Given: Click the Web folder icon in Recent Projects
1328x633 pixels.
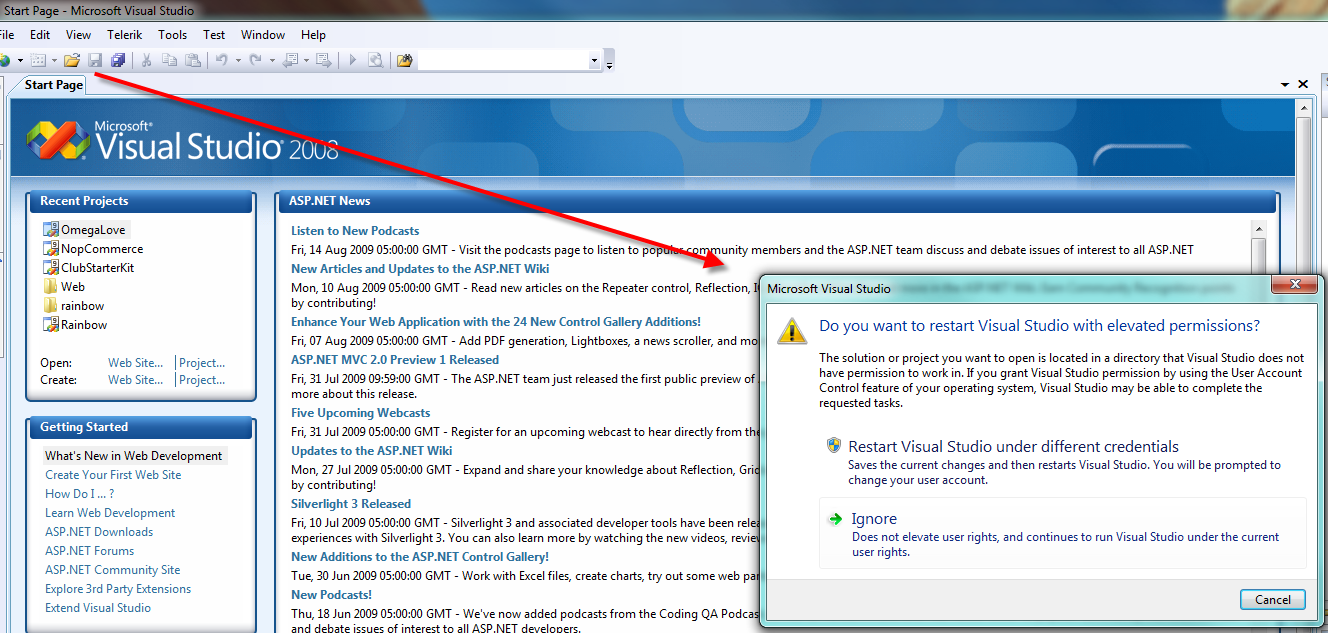Looking at the screenshot, I should coord(51,287).
